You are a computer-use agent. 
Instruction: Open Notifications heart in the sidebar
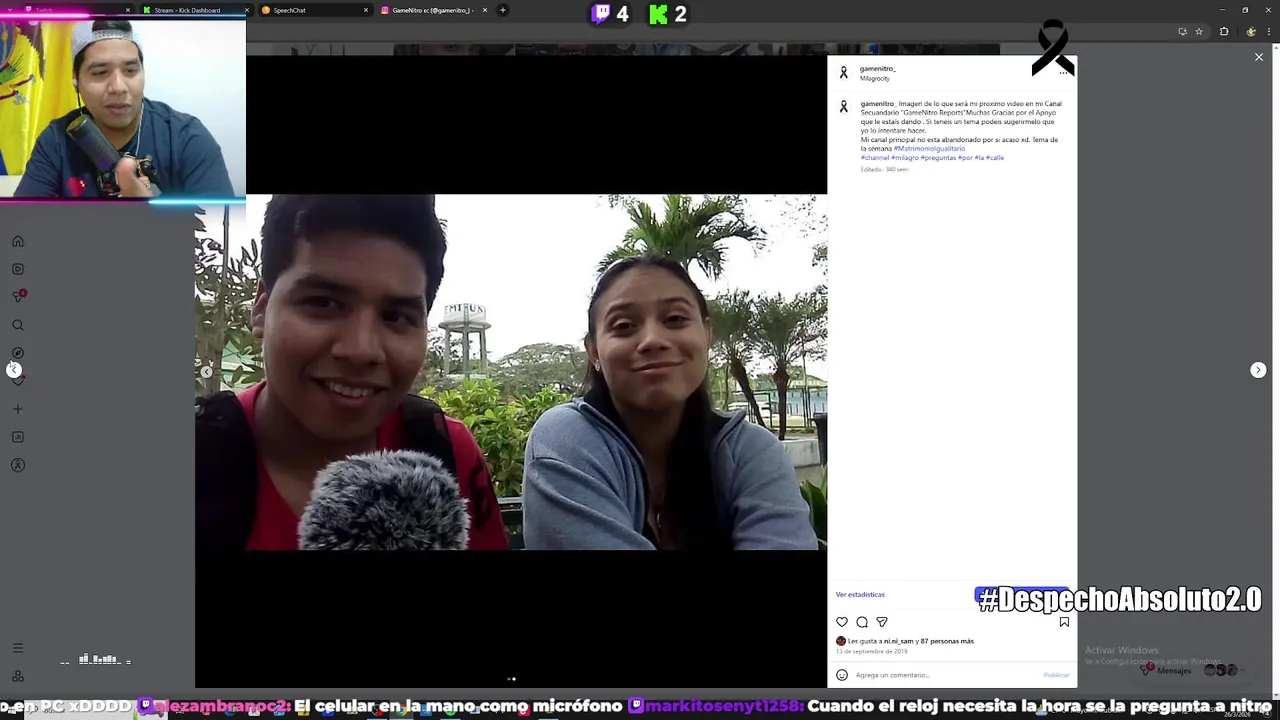click(x=18, y=381)
